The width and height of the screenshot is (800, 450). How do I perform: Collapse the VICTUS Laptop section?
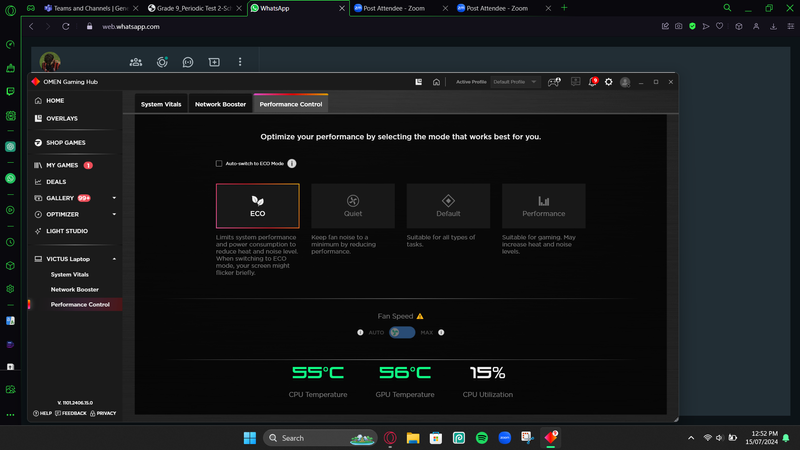(x=114, y=259)
